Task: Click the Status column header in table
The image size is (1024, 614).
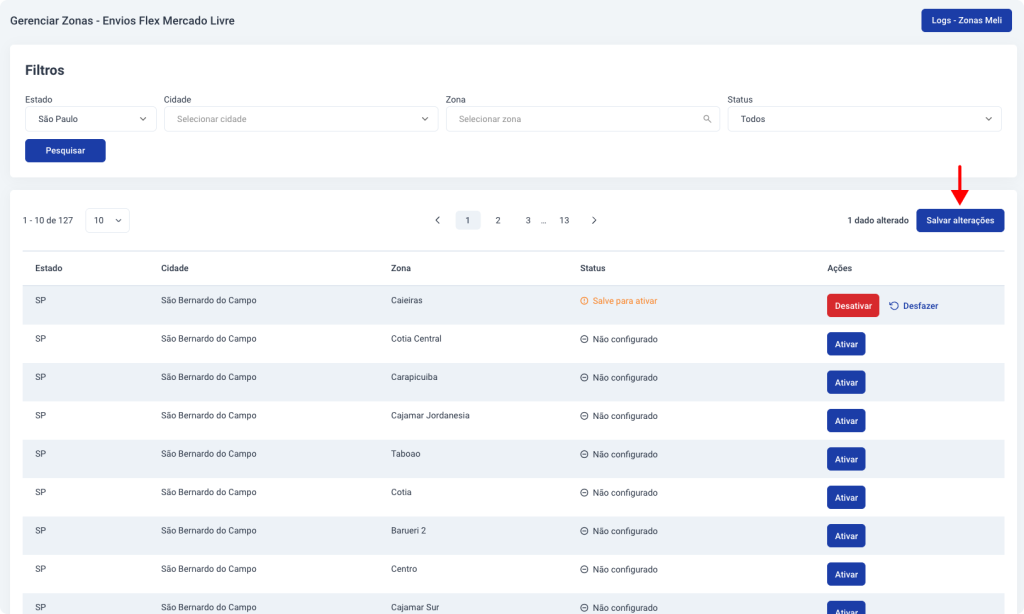Action: tap(592, 268)
